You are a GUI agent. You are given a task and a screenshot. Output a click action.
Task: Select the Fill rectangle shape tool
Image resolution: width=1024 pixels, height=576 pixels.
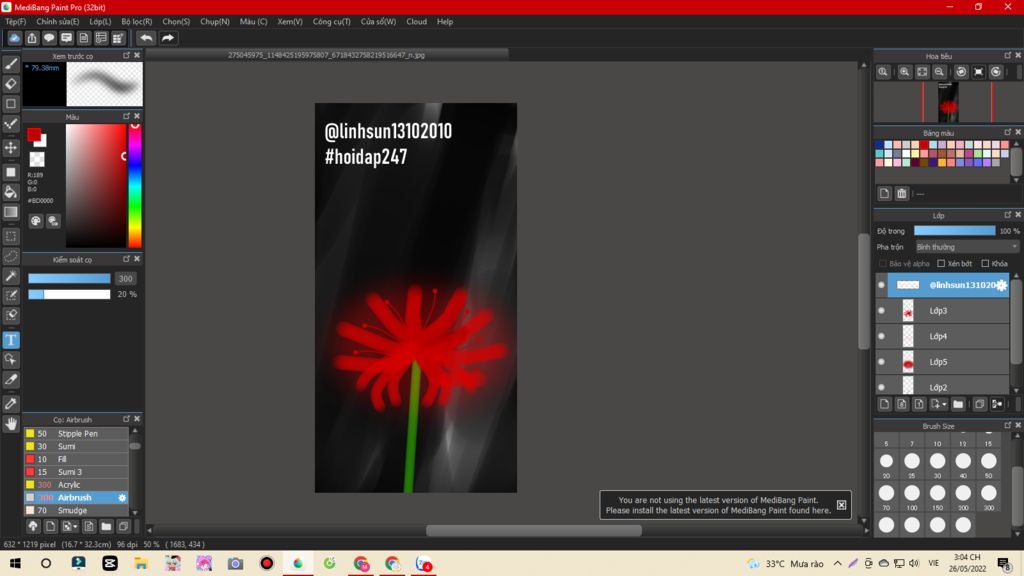pos(11,172)
